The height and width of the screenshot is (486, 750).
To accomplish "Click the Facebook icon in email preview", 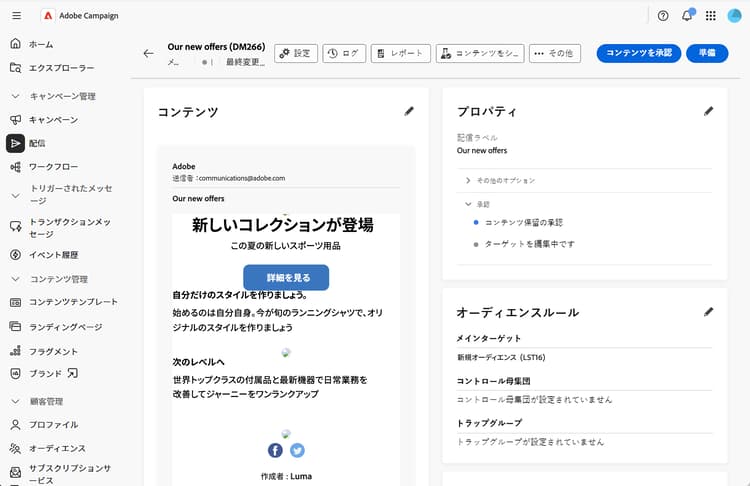I will click(x=275, y=450).
